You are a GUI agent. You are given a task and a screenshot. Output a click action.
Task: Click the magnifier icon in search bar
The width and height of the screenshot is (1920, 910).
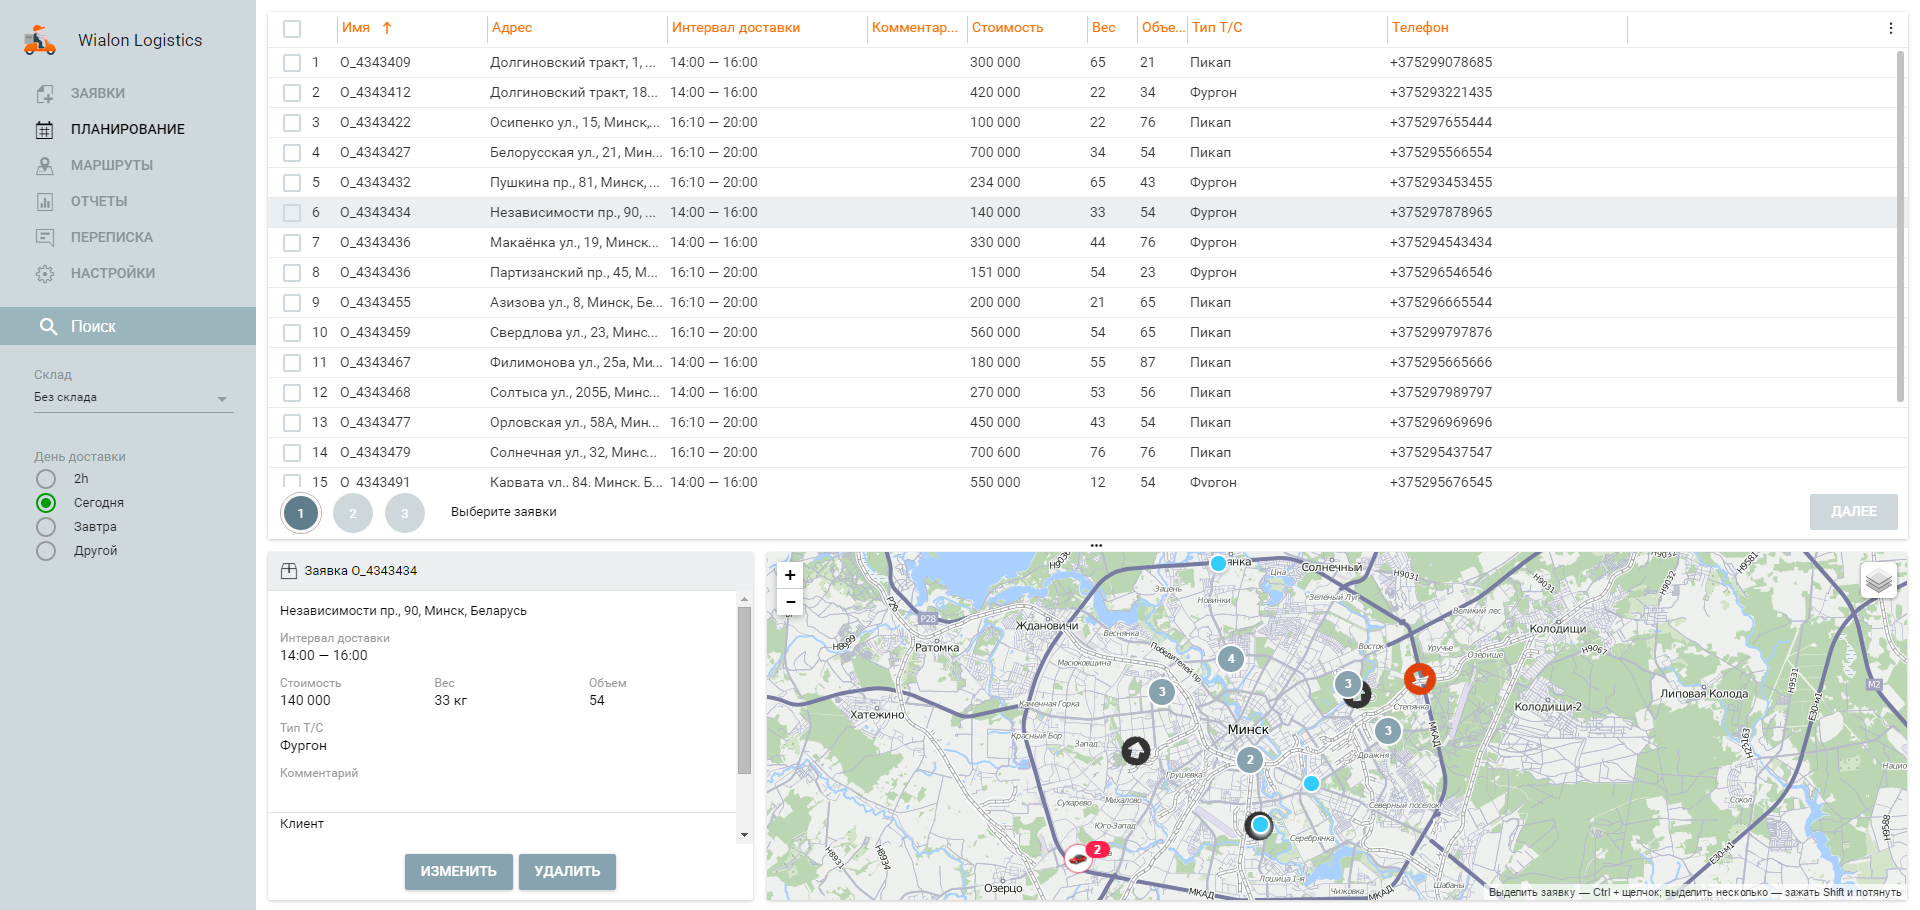[48, 326]
